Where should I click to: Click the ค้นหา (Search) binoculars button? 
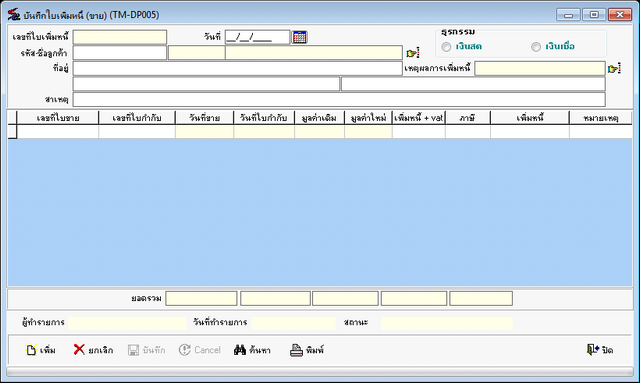click(x=252, y=350)
